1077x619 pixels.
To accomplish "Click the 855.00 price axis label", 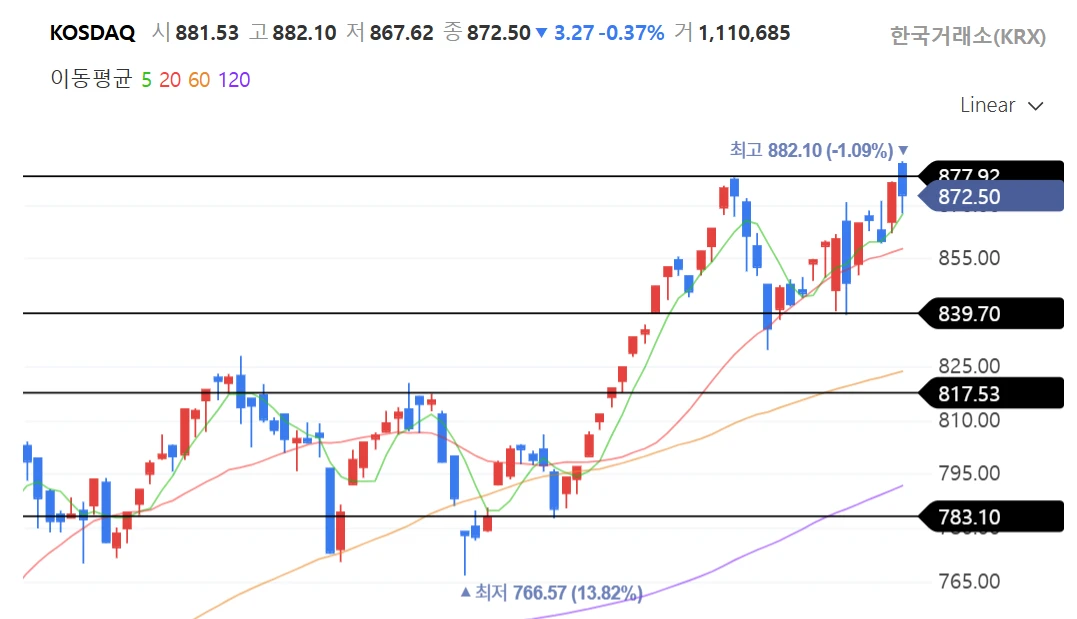I will 969,258.
